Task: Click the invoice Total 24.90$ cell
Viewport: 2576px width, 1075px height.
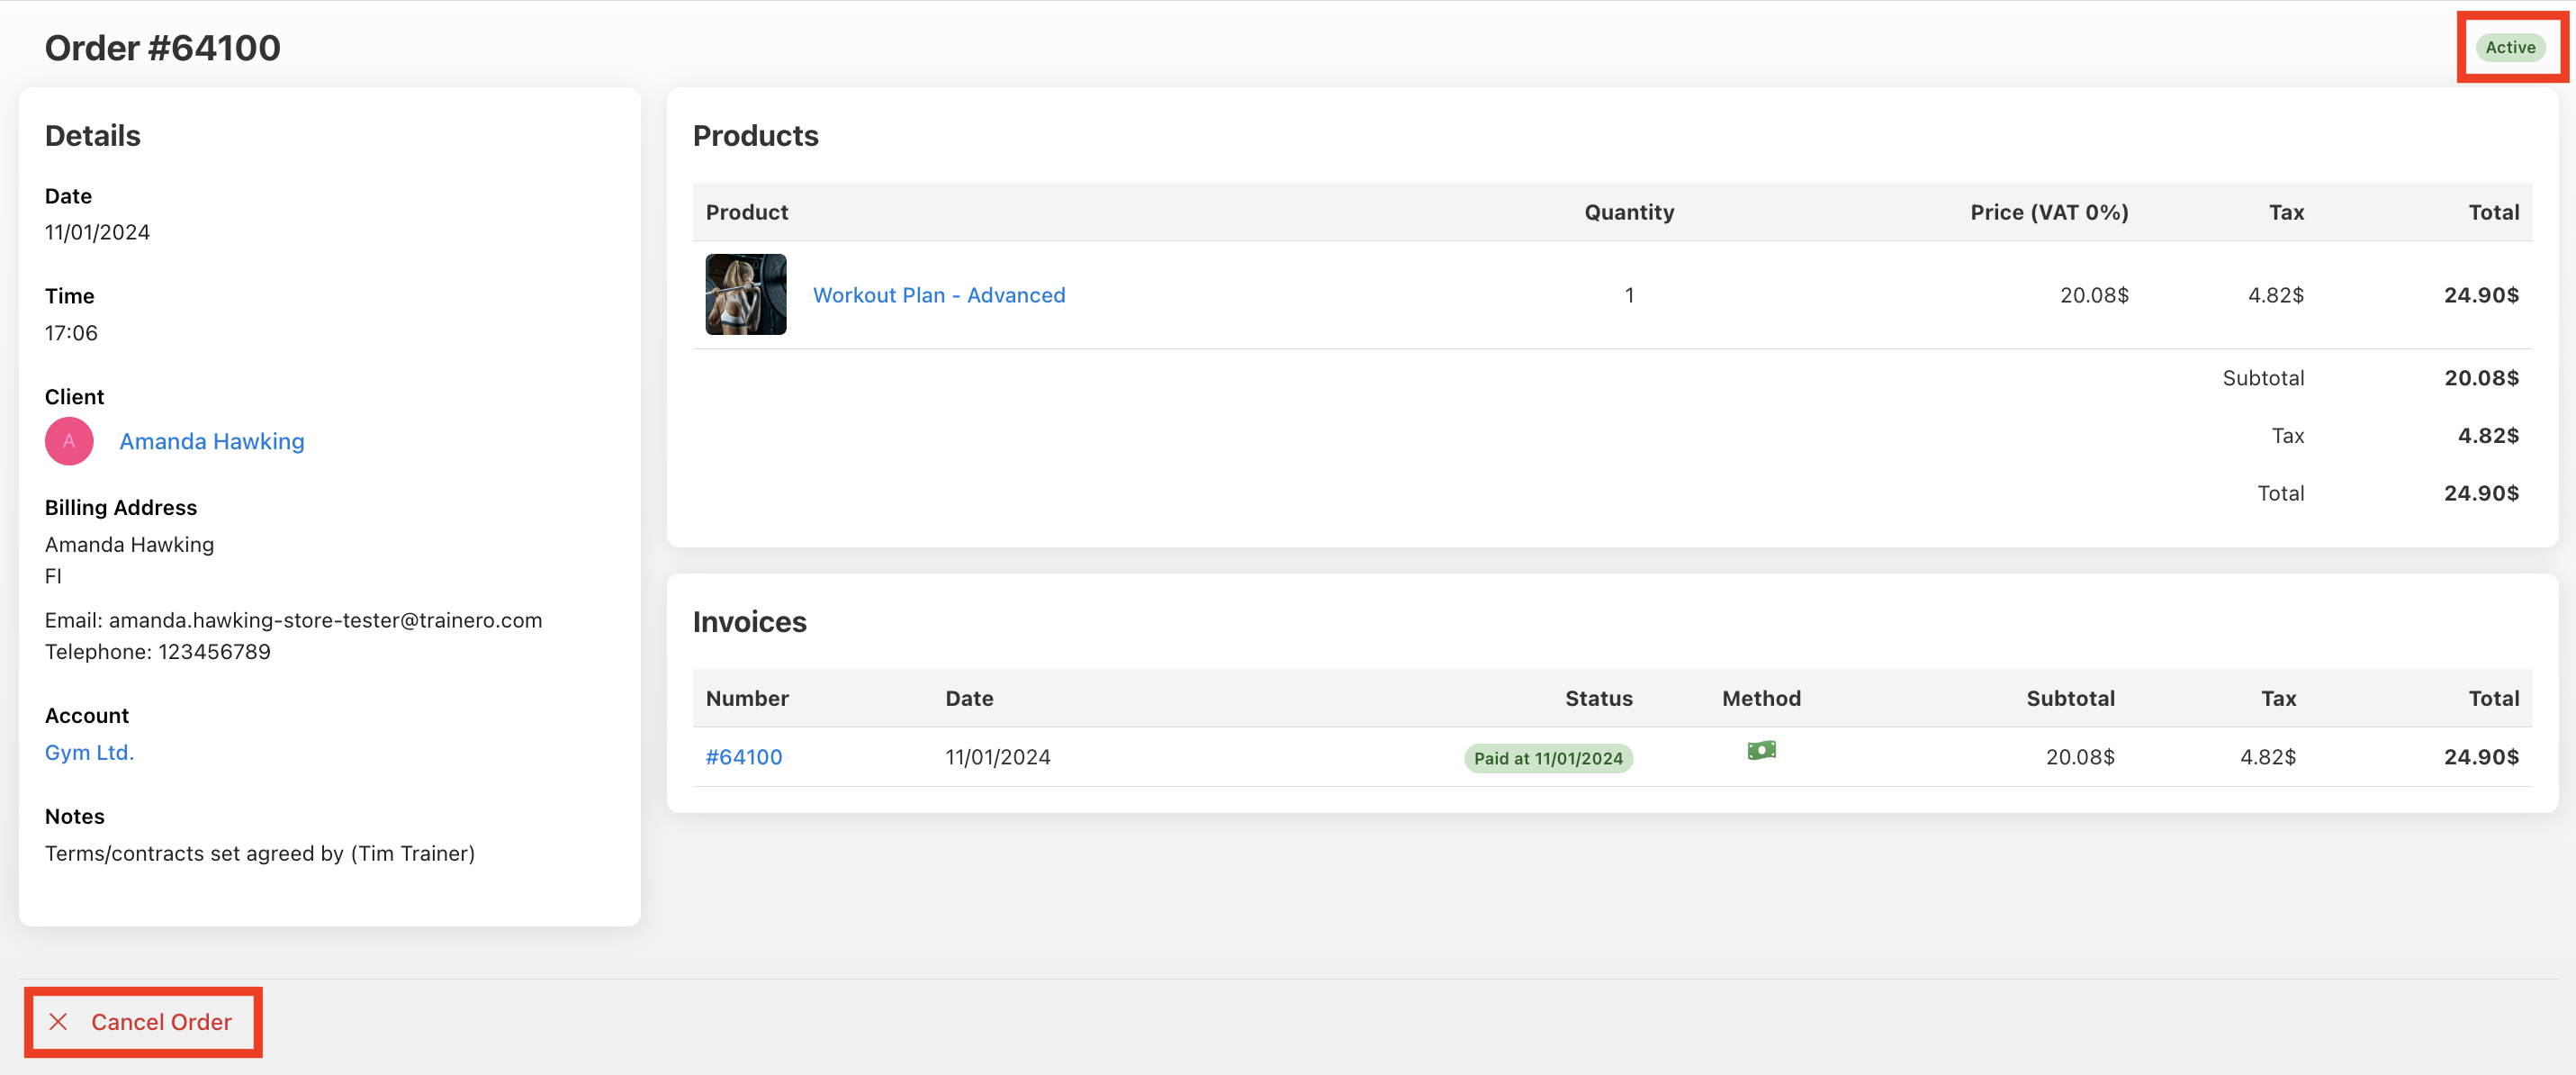Action: tap(2481, 757)
